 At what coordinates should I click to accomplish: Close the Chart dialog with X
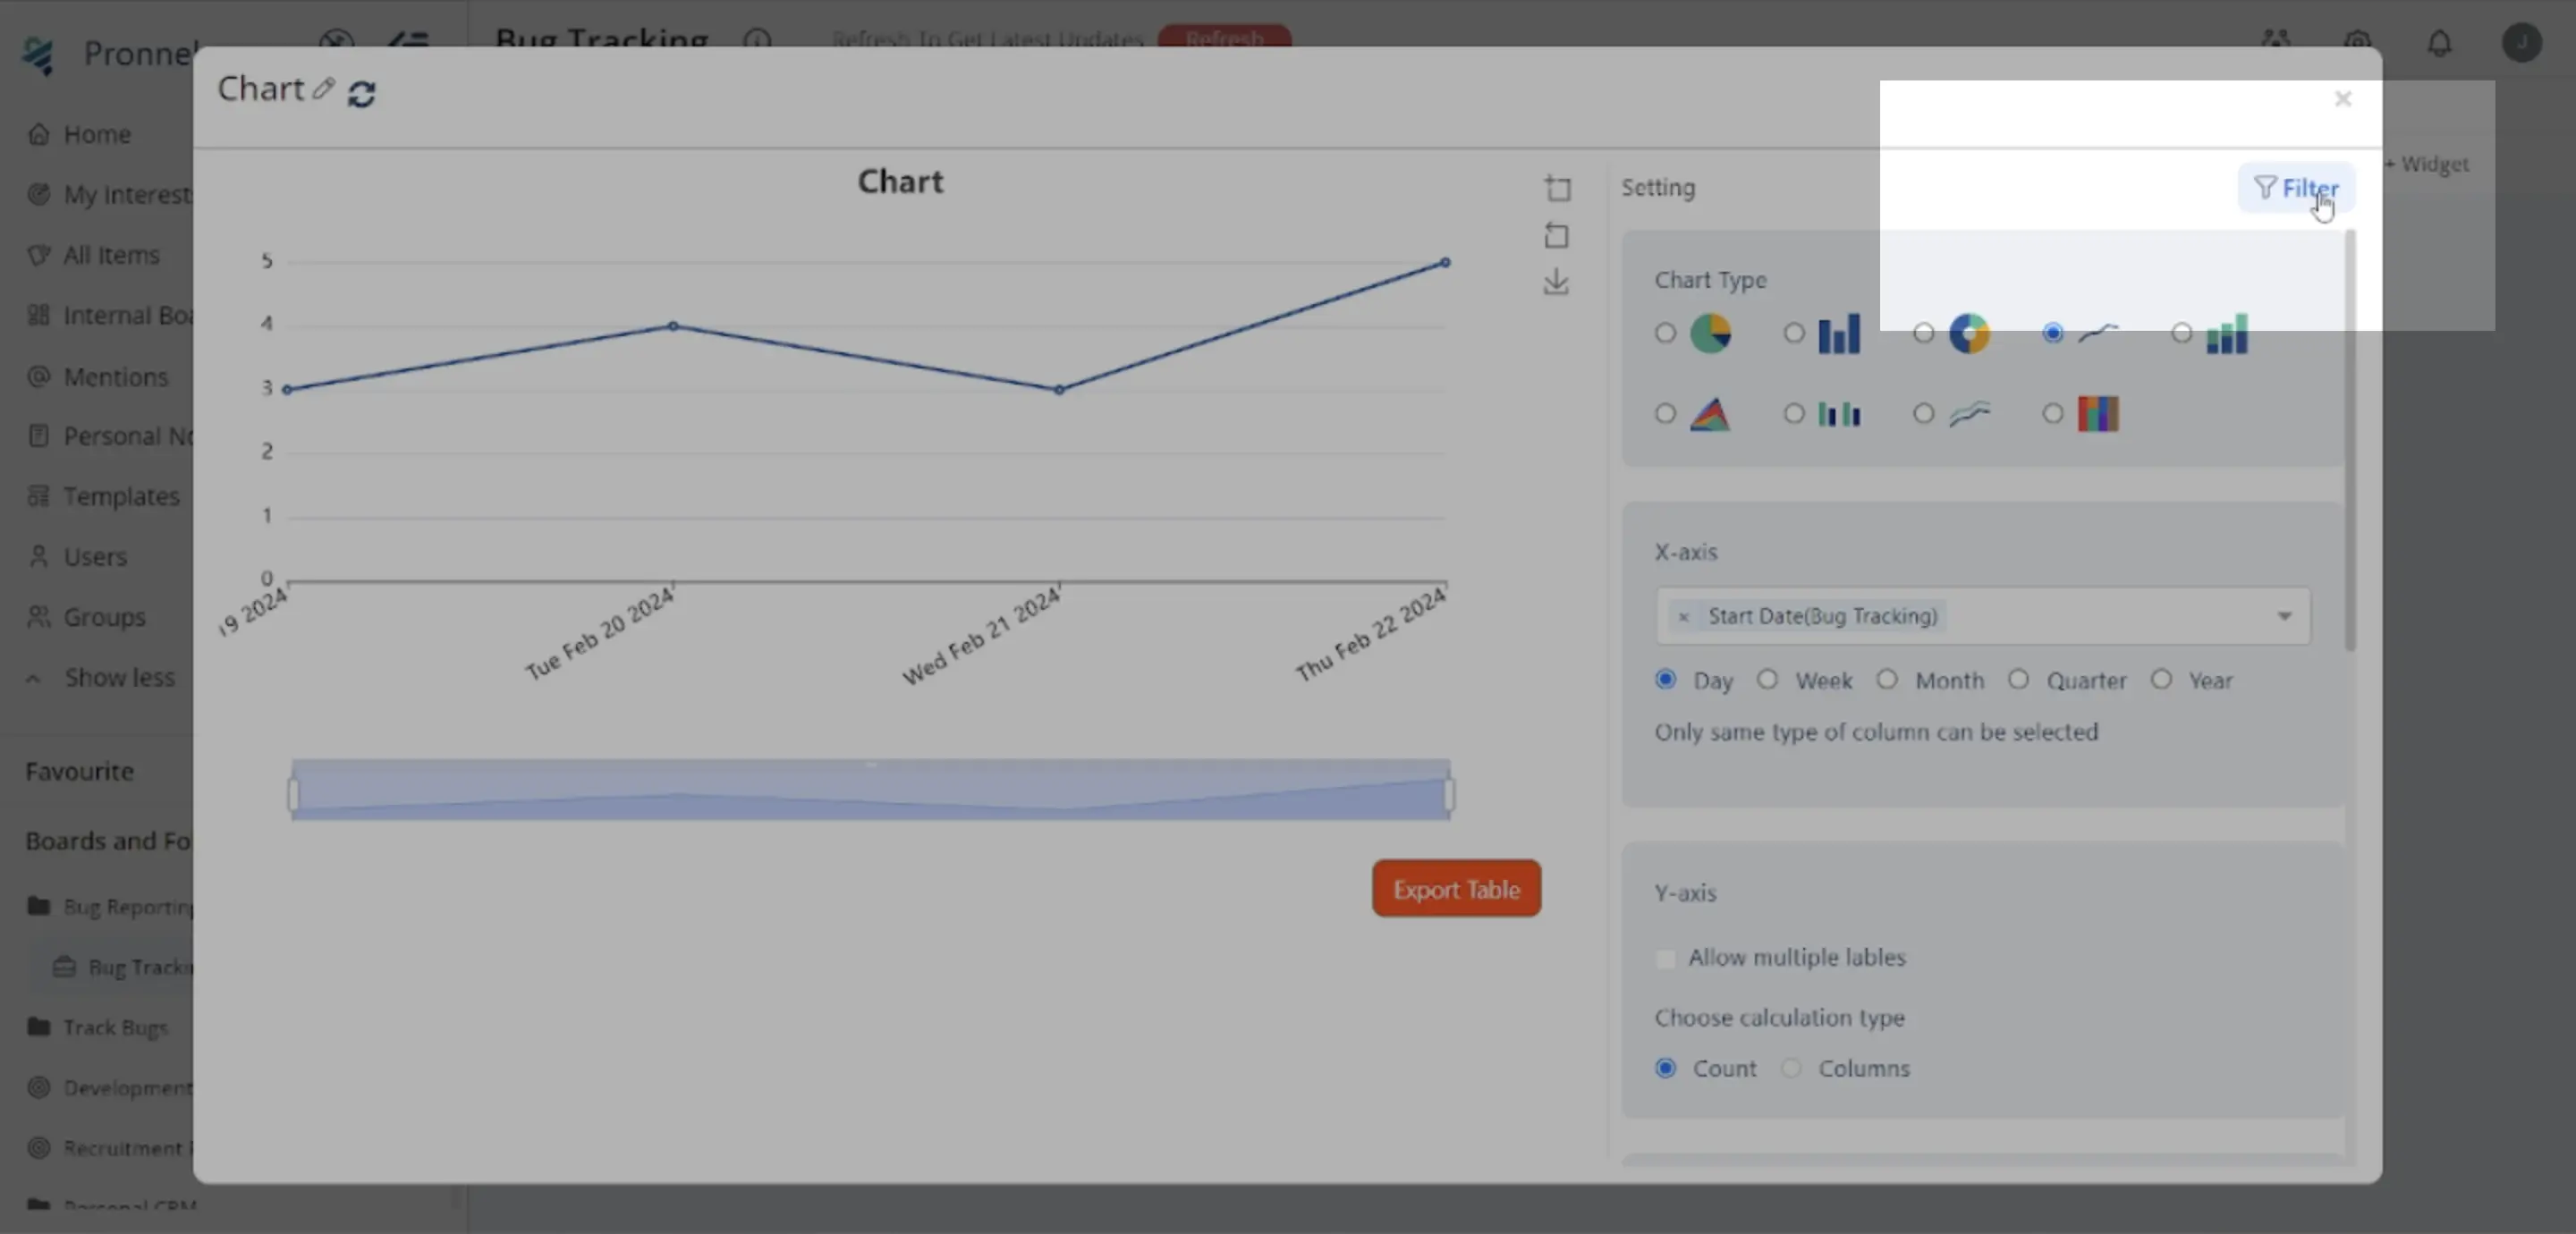2342,99
